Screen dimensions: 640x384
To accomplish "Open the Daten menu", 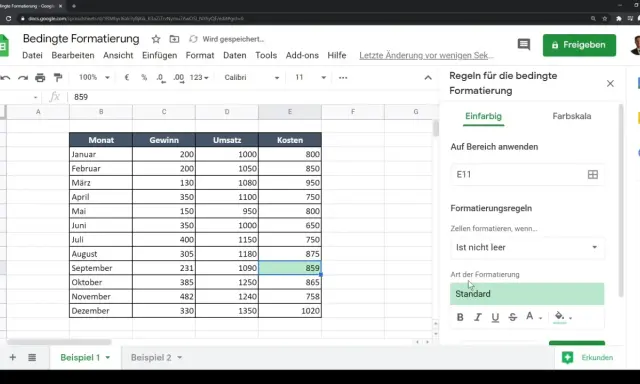I will (x=235, y=55).
